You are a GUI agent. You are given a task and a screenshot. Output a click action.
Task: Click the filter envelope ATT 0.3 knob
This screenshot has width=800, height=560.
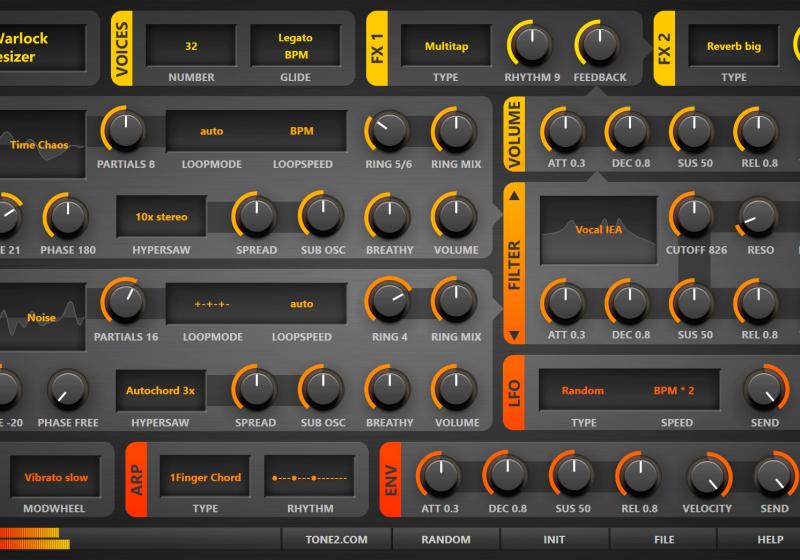[564, 302]
